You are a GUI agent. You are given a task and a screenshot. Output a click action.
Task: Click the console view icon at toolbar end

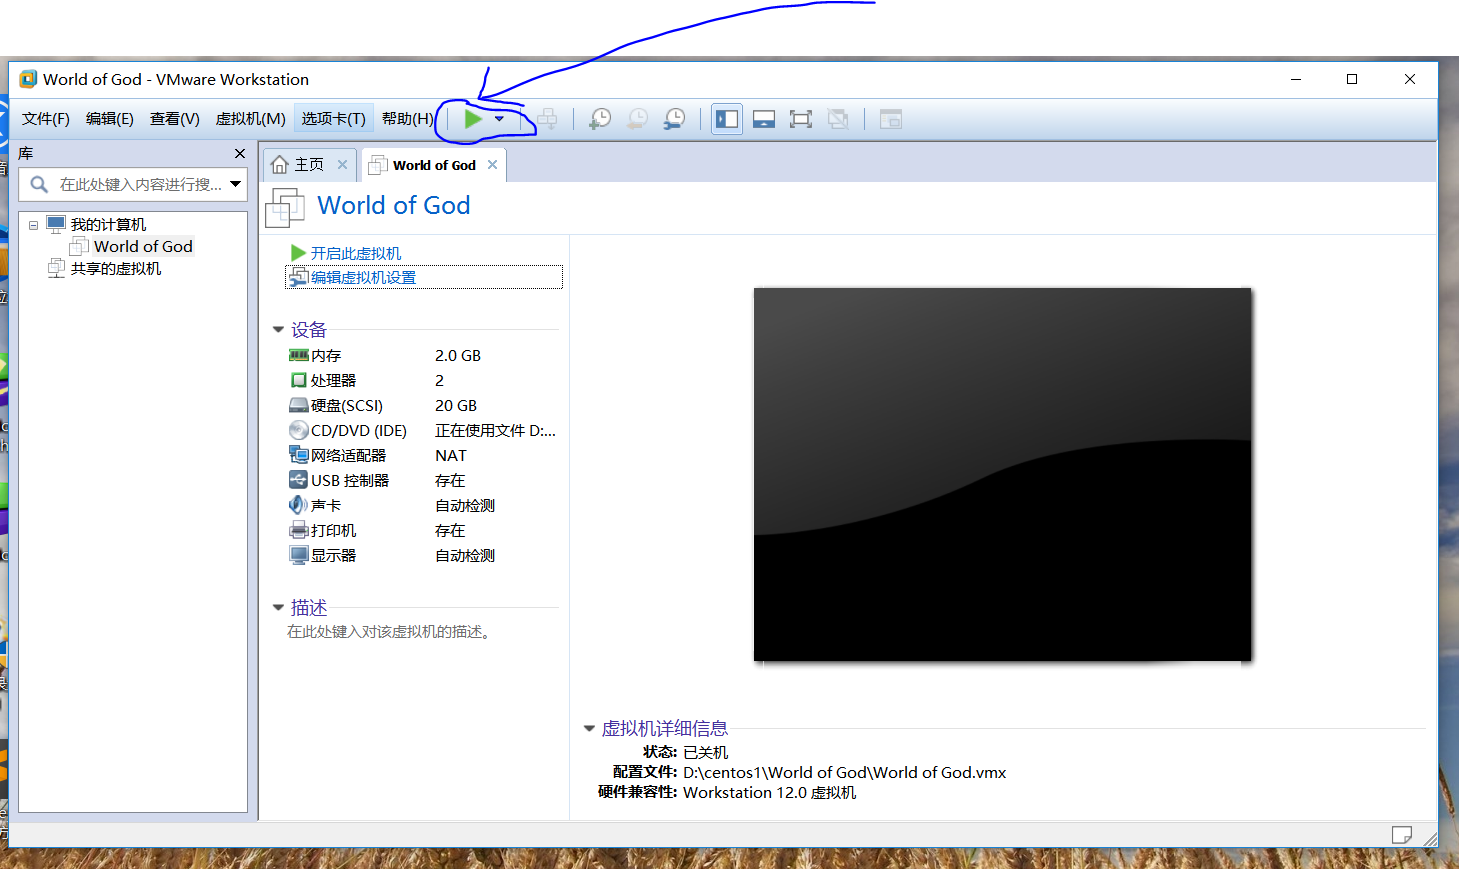(x=891, y=119)
